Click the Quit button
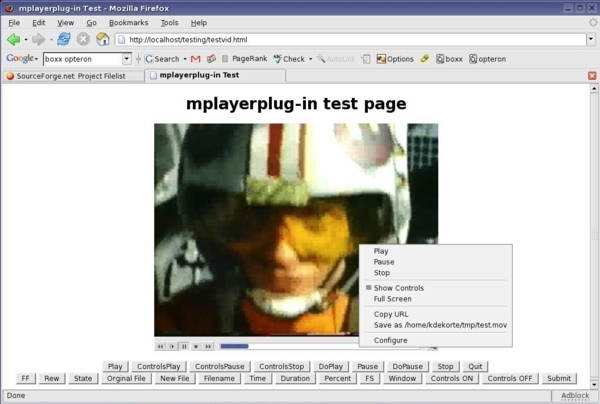This screenshot has height=404, width=600. 475,366
